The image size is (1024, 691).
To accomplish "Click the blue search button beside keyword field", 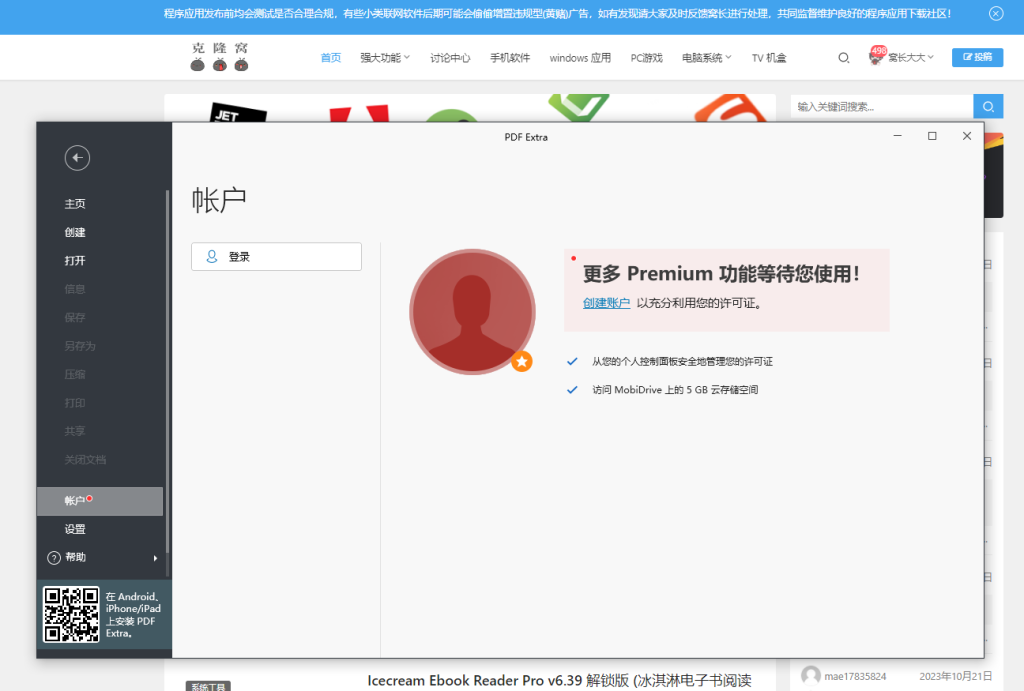I will tap(988, 106).
